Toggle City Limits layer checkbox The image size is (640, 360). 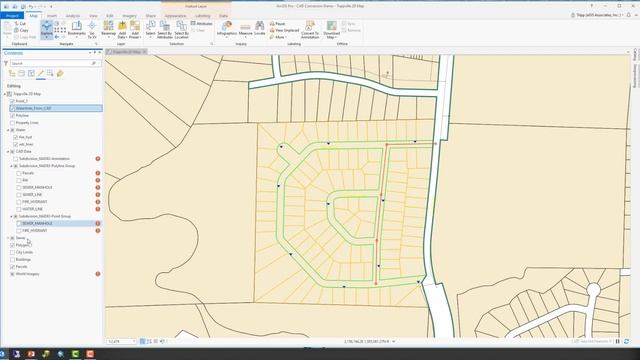coord(12,252)
